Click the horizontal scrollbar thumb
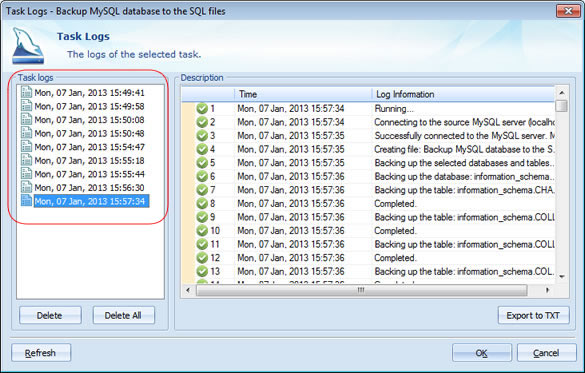585x373 pixels. click(x=362, y=290)
